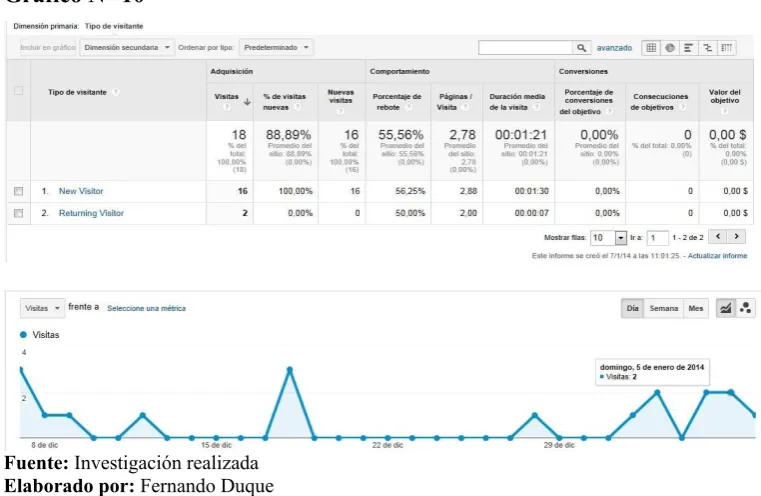Show the motion chart dots icon
This screenshot has height=496, width=761.
pyautogui.click(x=745, y=308)
